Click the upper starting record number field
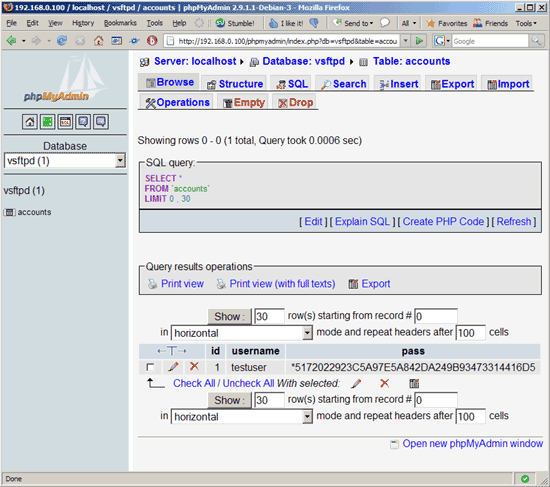This screenshot has height=487, width=550. click(436, 316)
